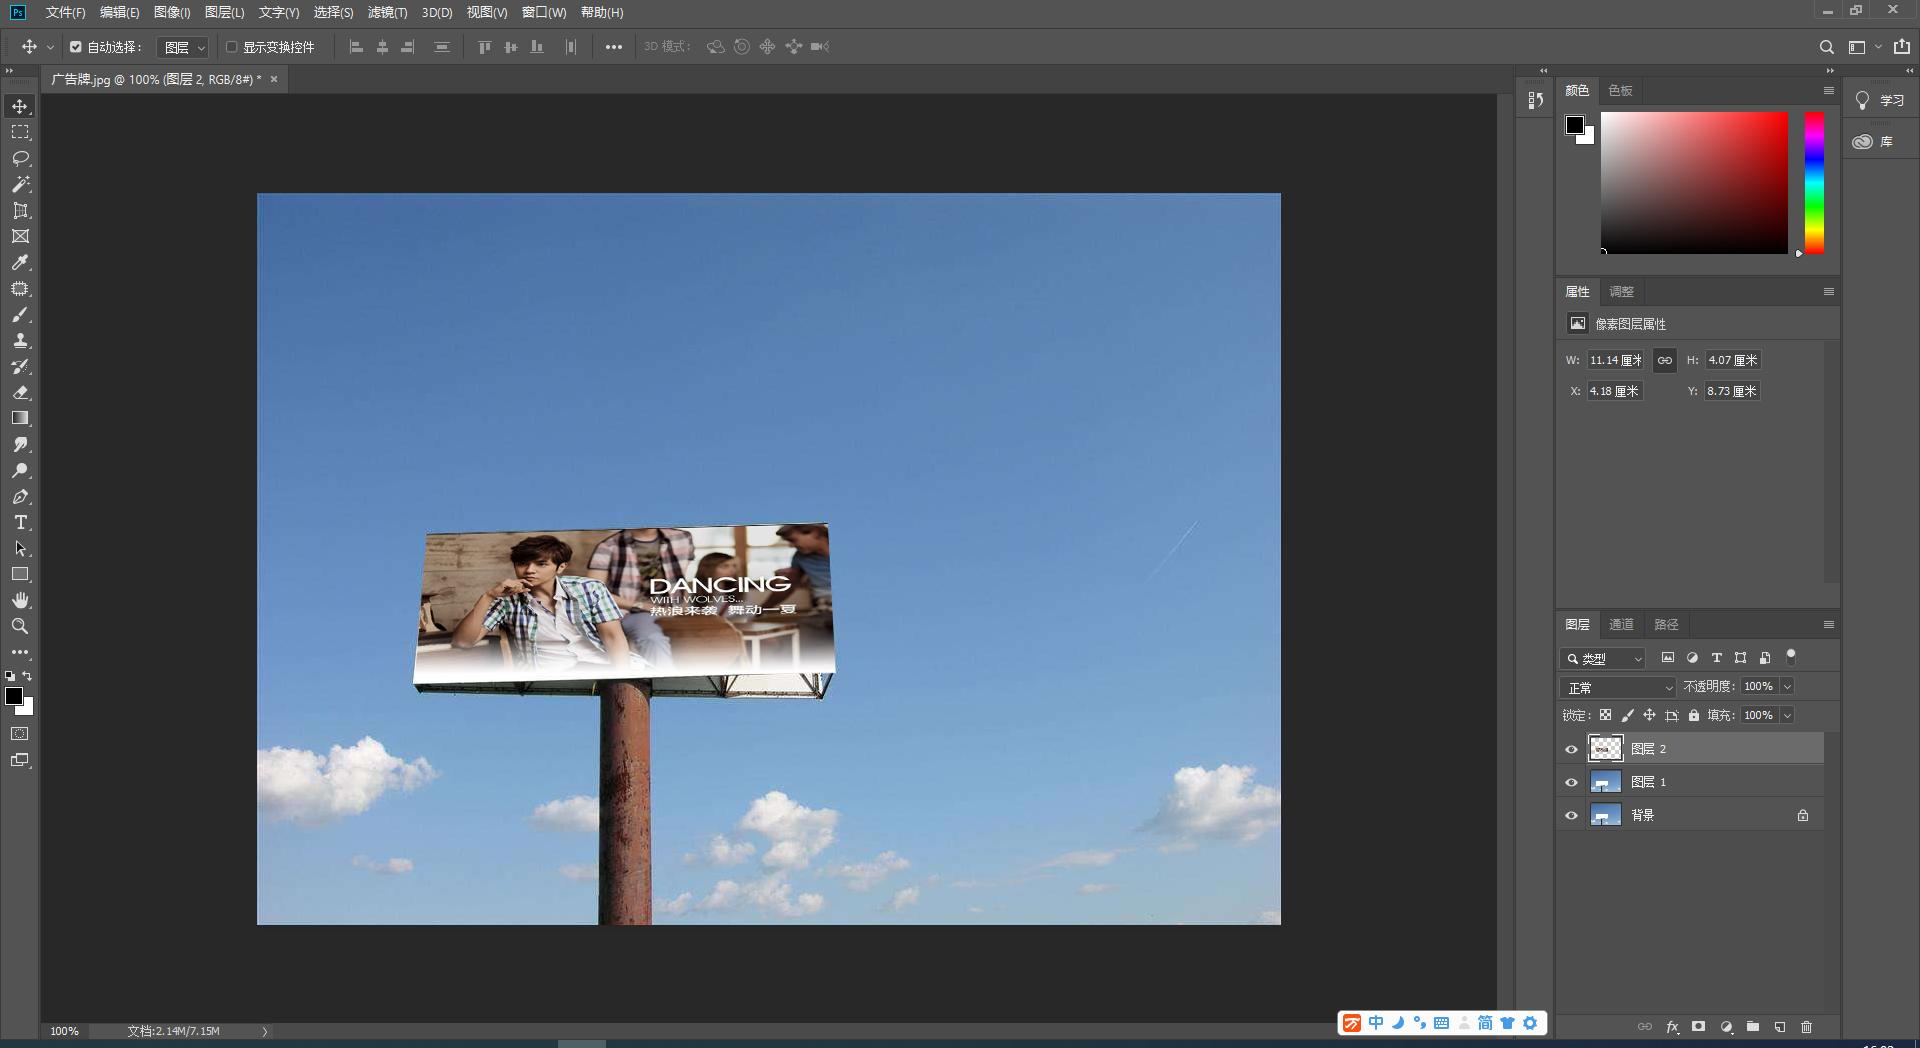This screenshot has width=1920, height=1048.
Task: Select the Horizontal Type tool
Action: [x=20, y=522]
